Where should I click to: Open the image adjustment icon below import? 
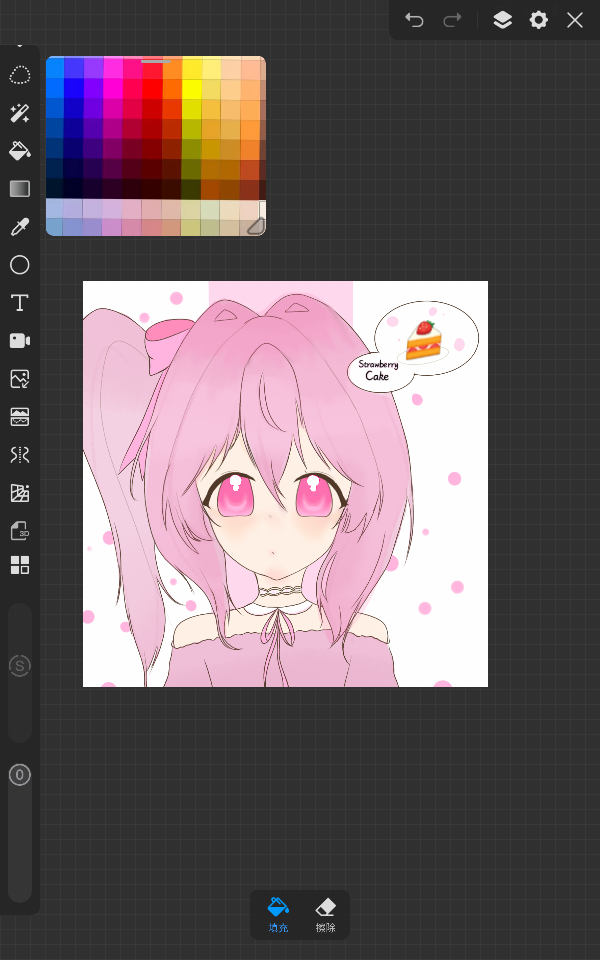click(20, 417)
